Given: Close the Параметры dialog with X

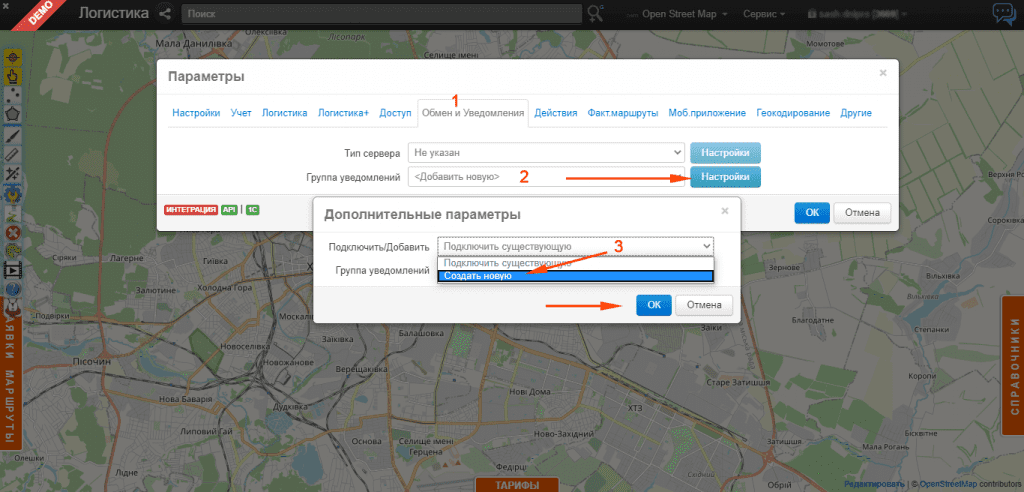Looking at the screenshot, I should pyautogui.click(x=883, y=73).
